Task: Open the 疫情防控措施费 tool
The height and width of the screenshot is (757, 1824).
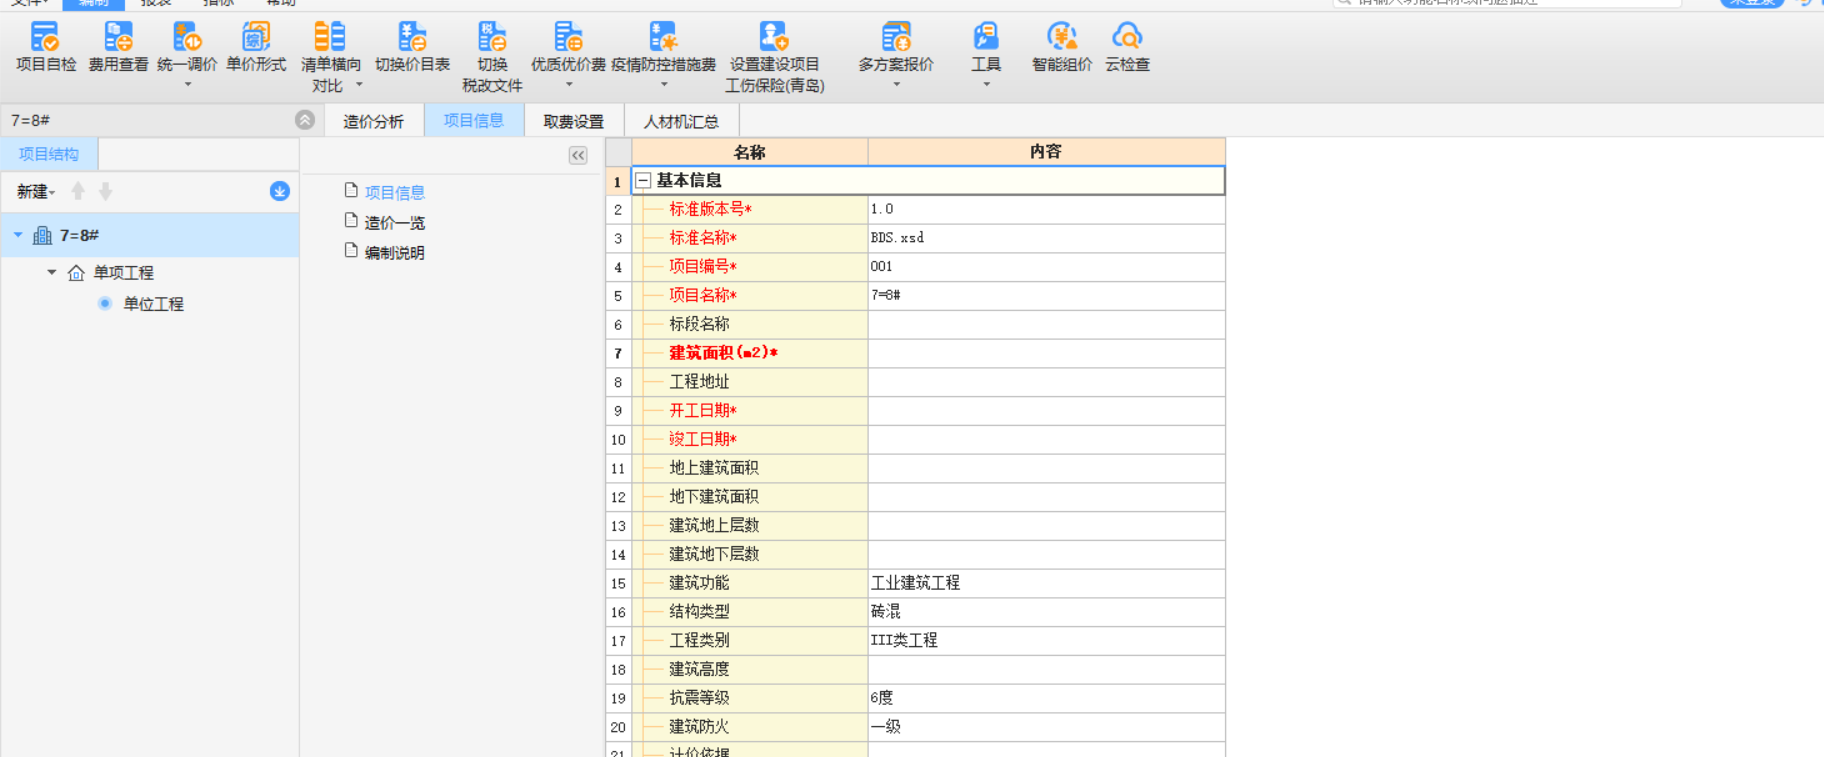Action: tap(664, 47)
